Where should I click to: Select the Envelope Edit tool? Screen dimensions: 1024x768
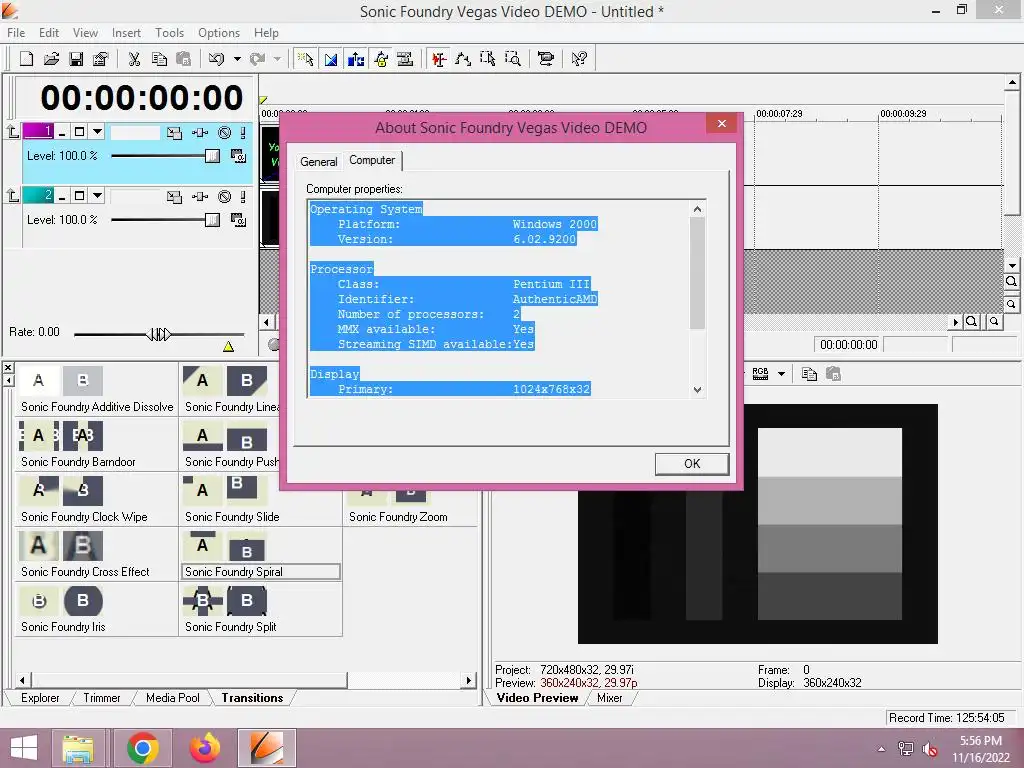463,59
